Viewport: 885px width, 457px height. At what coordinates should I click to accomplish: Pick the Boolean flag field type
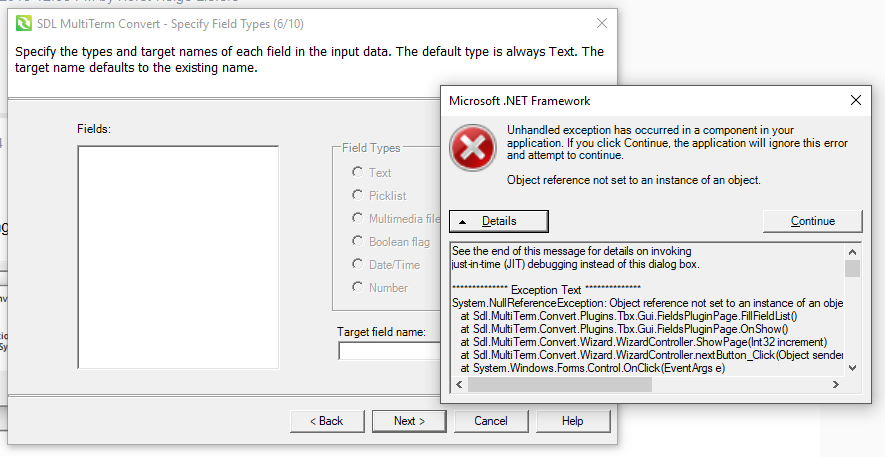coord(357,241)
